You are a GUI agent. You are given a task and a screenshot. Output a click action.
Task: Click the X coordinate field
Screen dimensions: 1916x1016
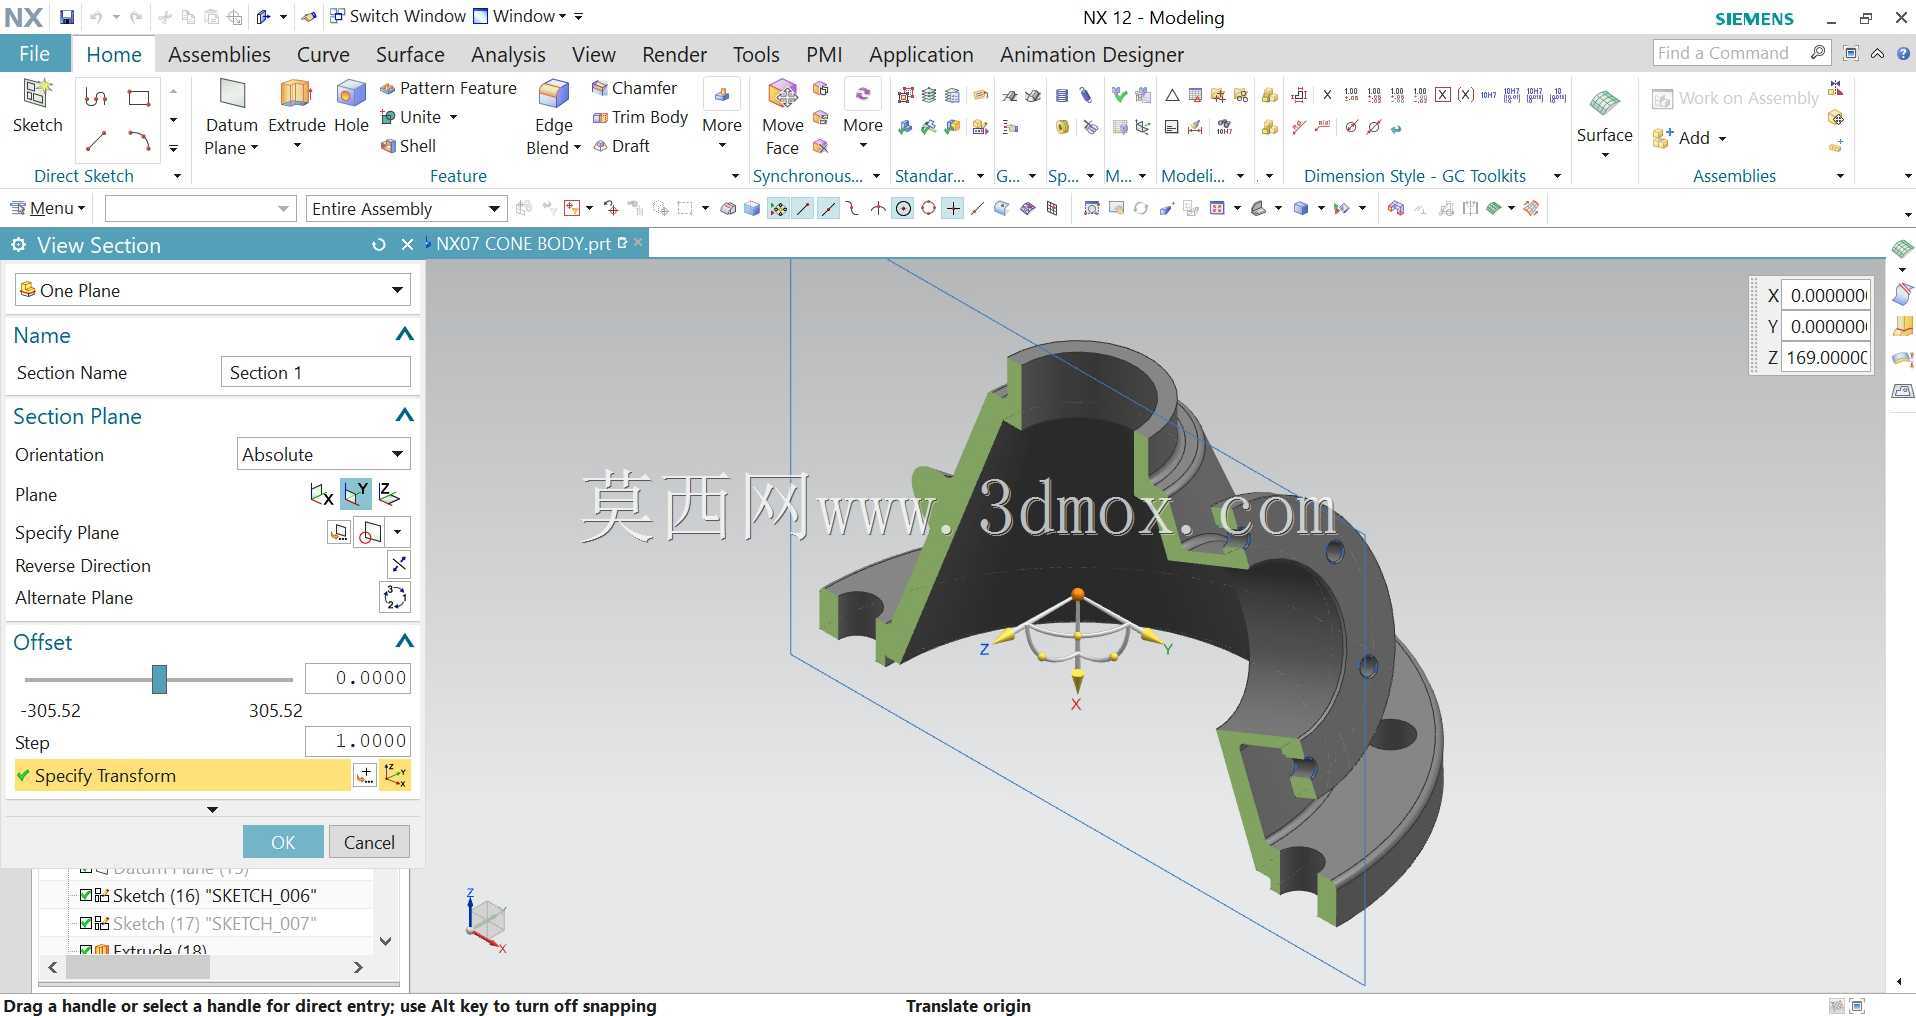pos(1827,295)
